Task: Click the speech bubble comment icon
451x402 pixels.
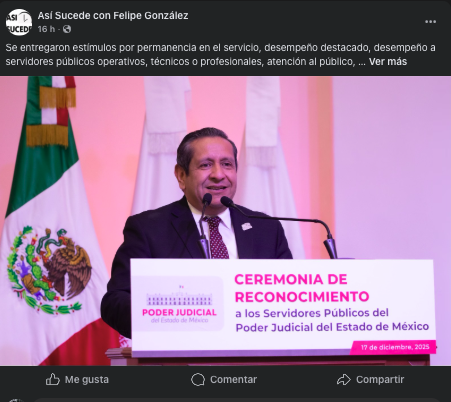Action: [x=198, y=379]
